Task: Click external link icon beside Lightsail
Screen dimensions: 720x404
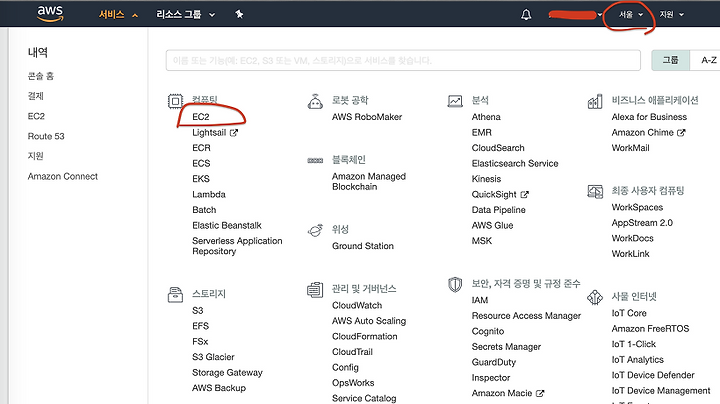Action: (234, 133)
